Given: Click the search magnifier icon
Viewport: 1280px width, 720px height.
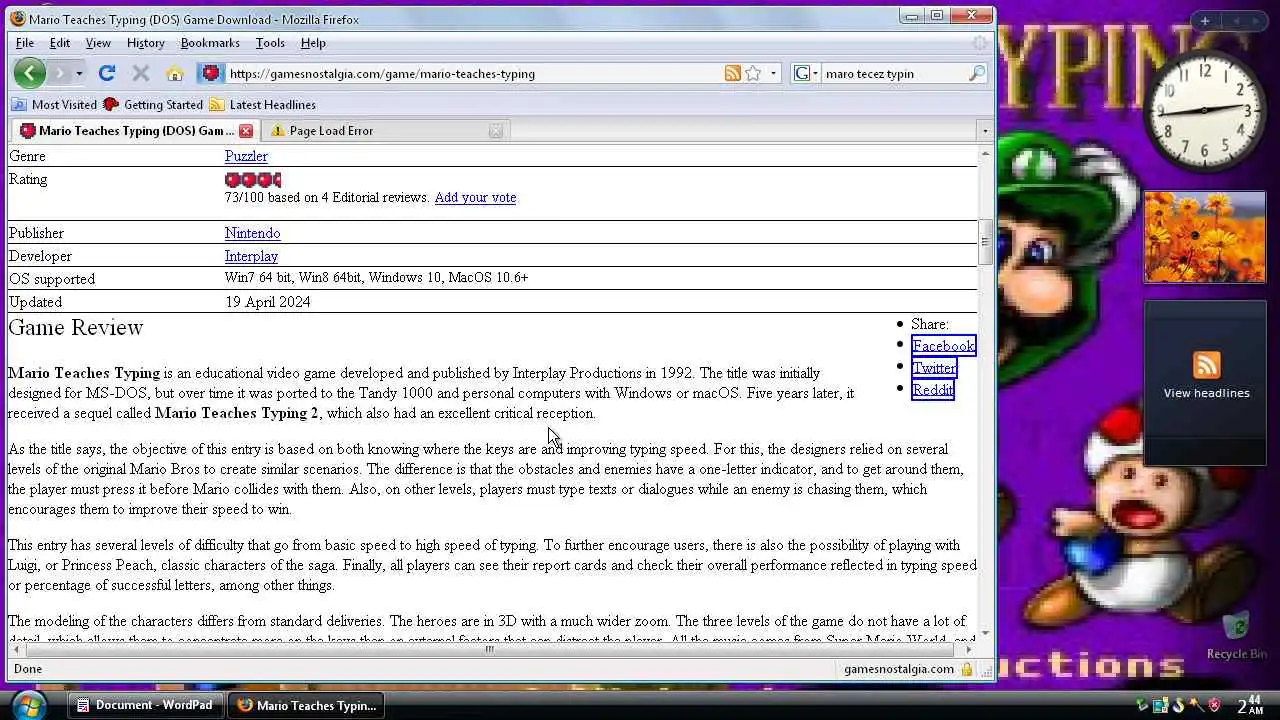Looking at the screenshot, I should [977, 73].
